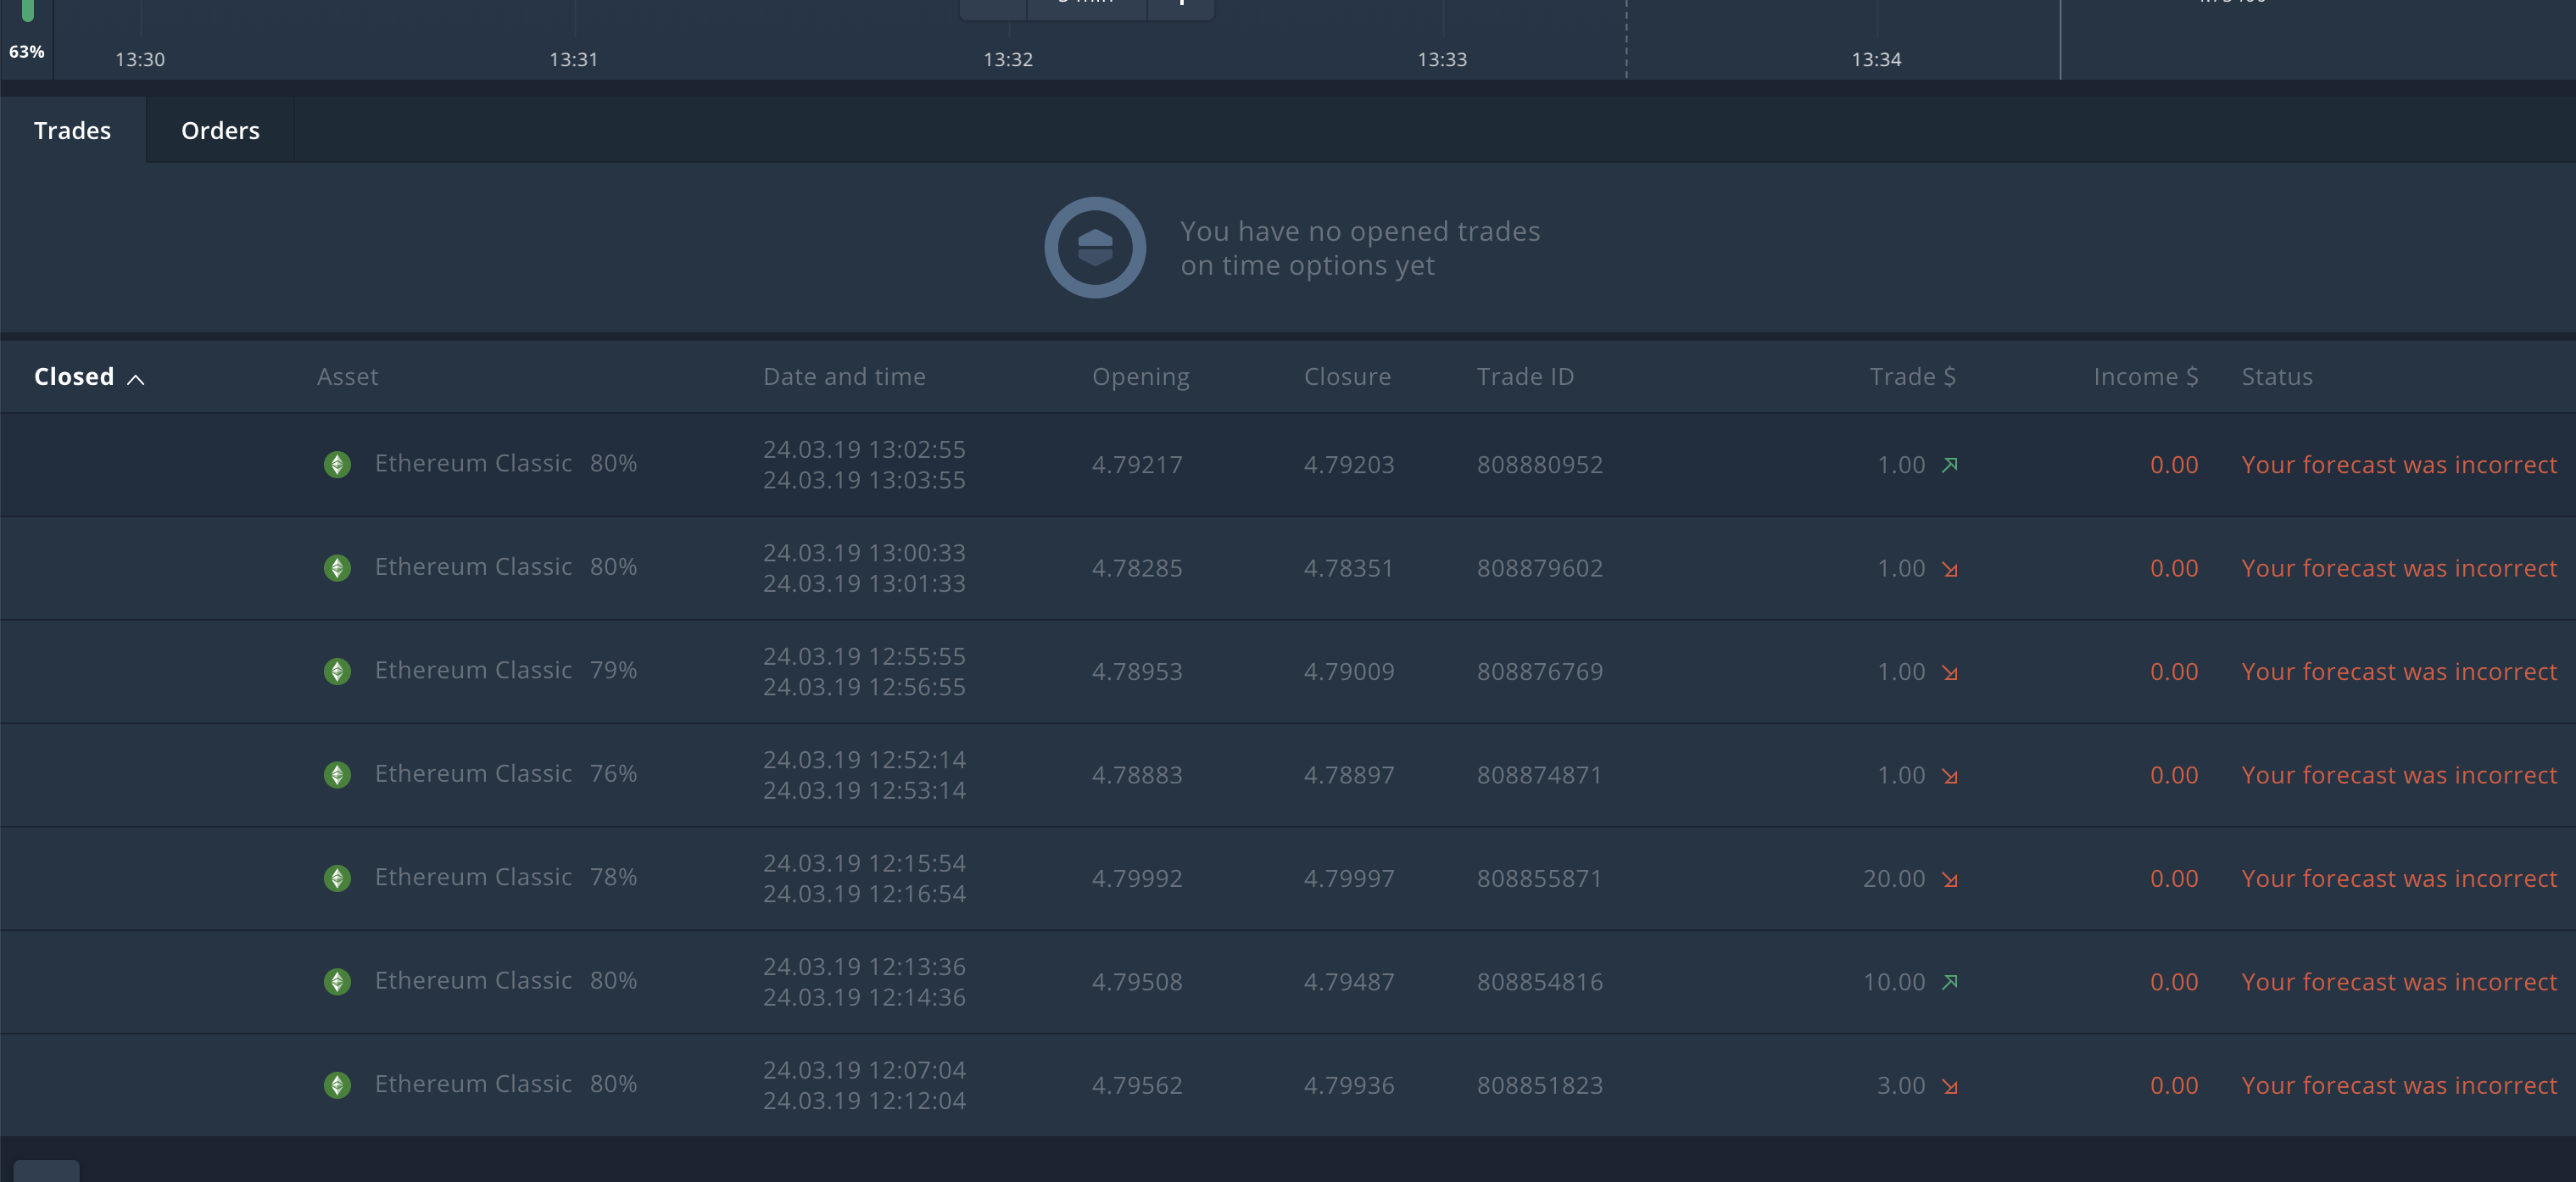The height and width of the screenshot is (1182, 2576).
Task: Open the trade row with ID 808874871
Action: (1539, 775)
